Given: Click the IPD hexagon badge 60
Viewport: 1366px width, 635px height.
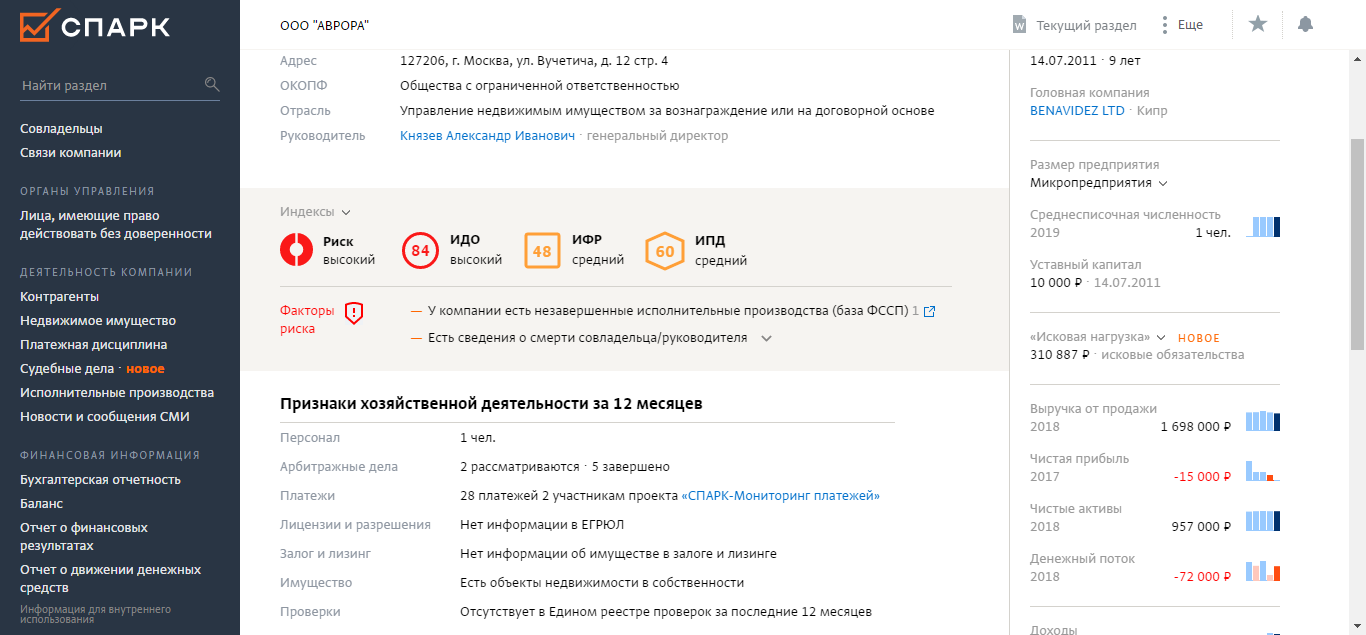Looking at the screenshot, I should [665, 250].
